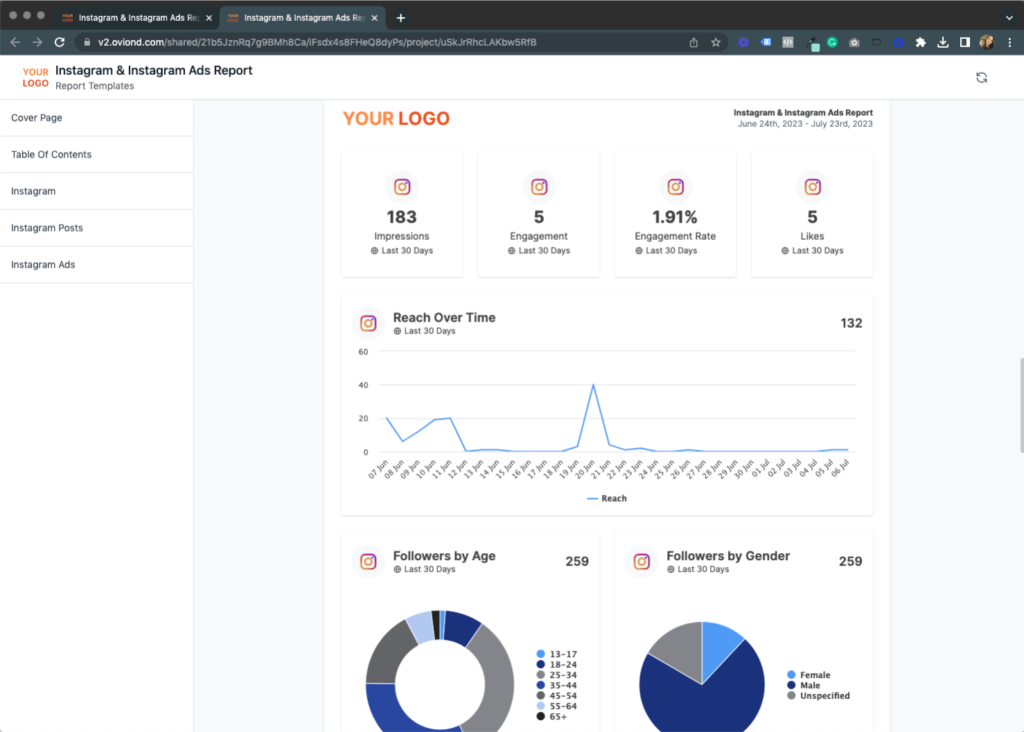Reload the page with the browser reload button
1024x732 pixels.
[x=59, y=42]
